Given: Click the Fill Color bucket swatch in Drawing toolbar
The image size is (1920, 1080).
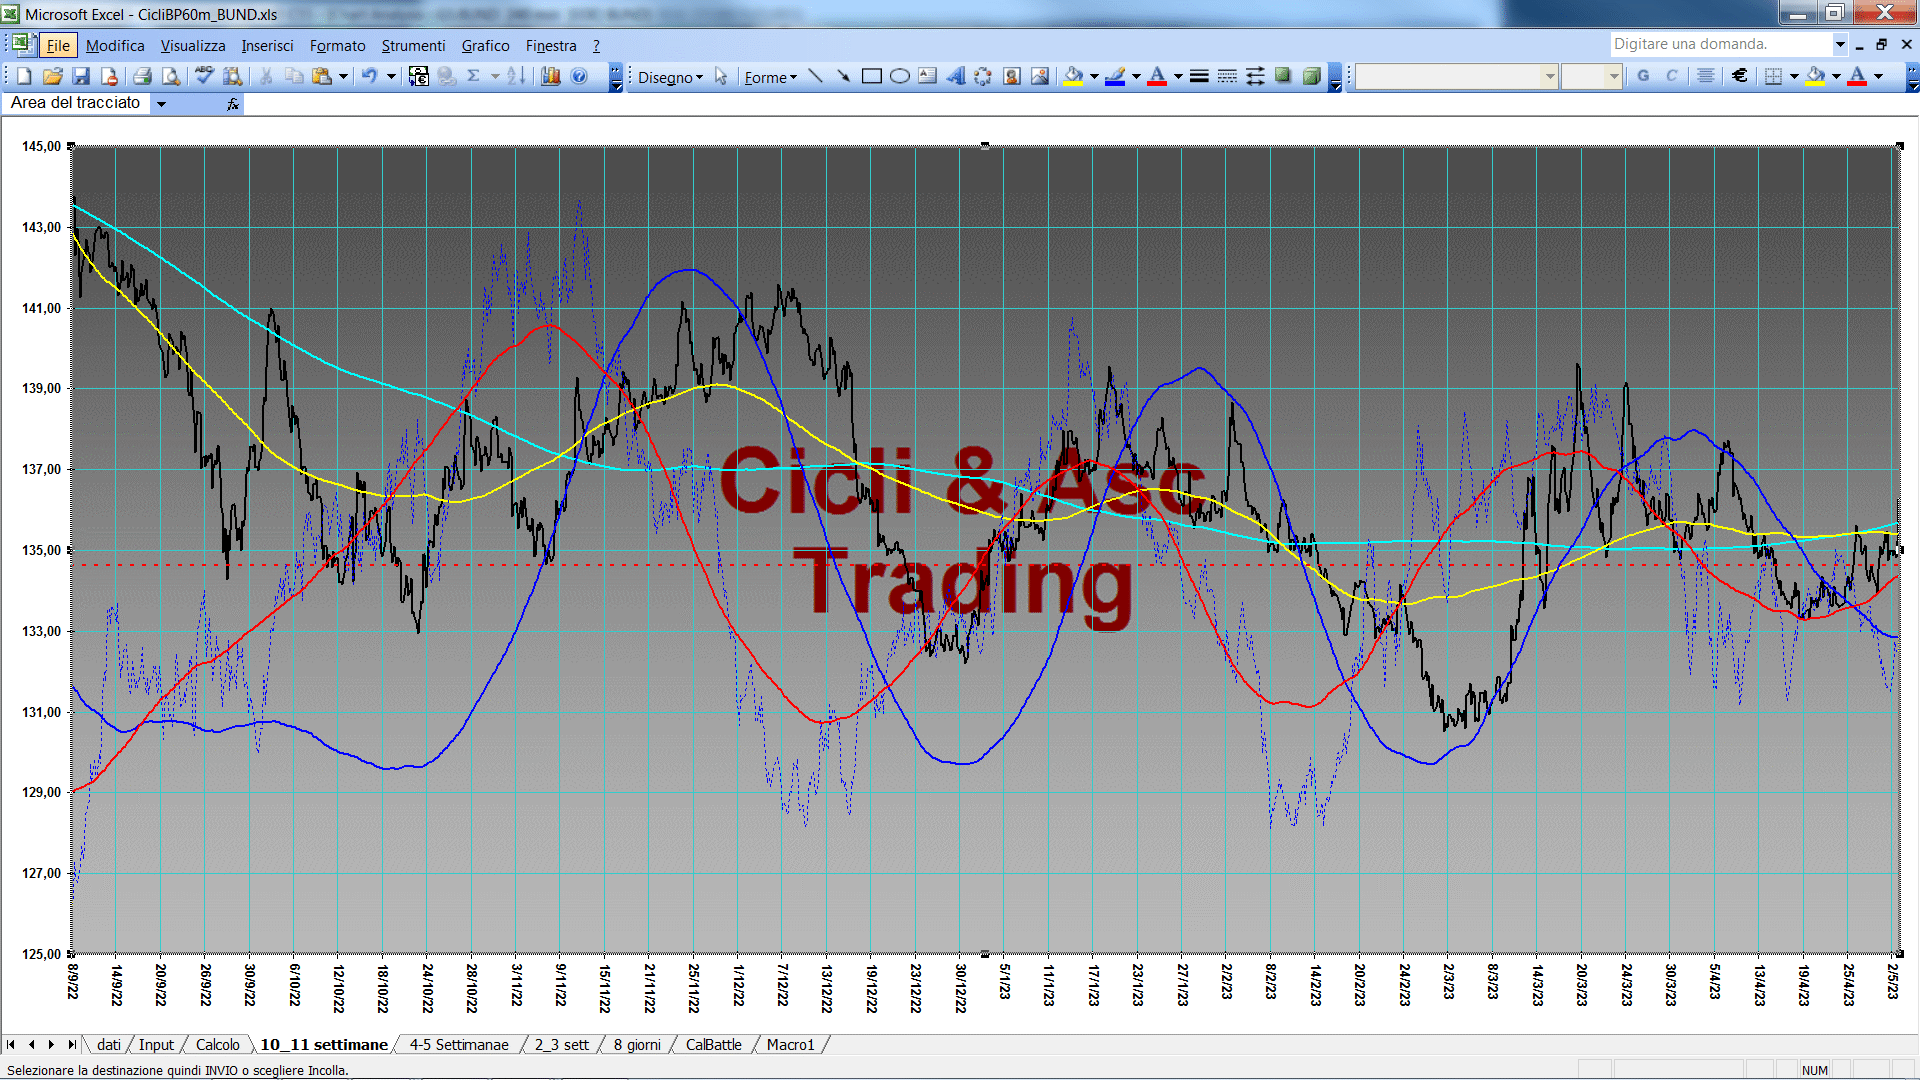Looking at the screenshot, I should 1074,76.
